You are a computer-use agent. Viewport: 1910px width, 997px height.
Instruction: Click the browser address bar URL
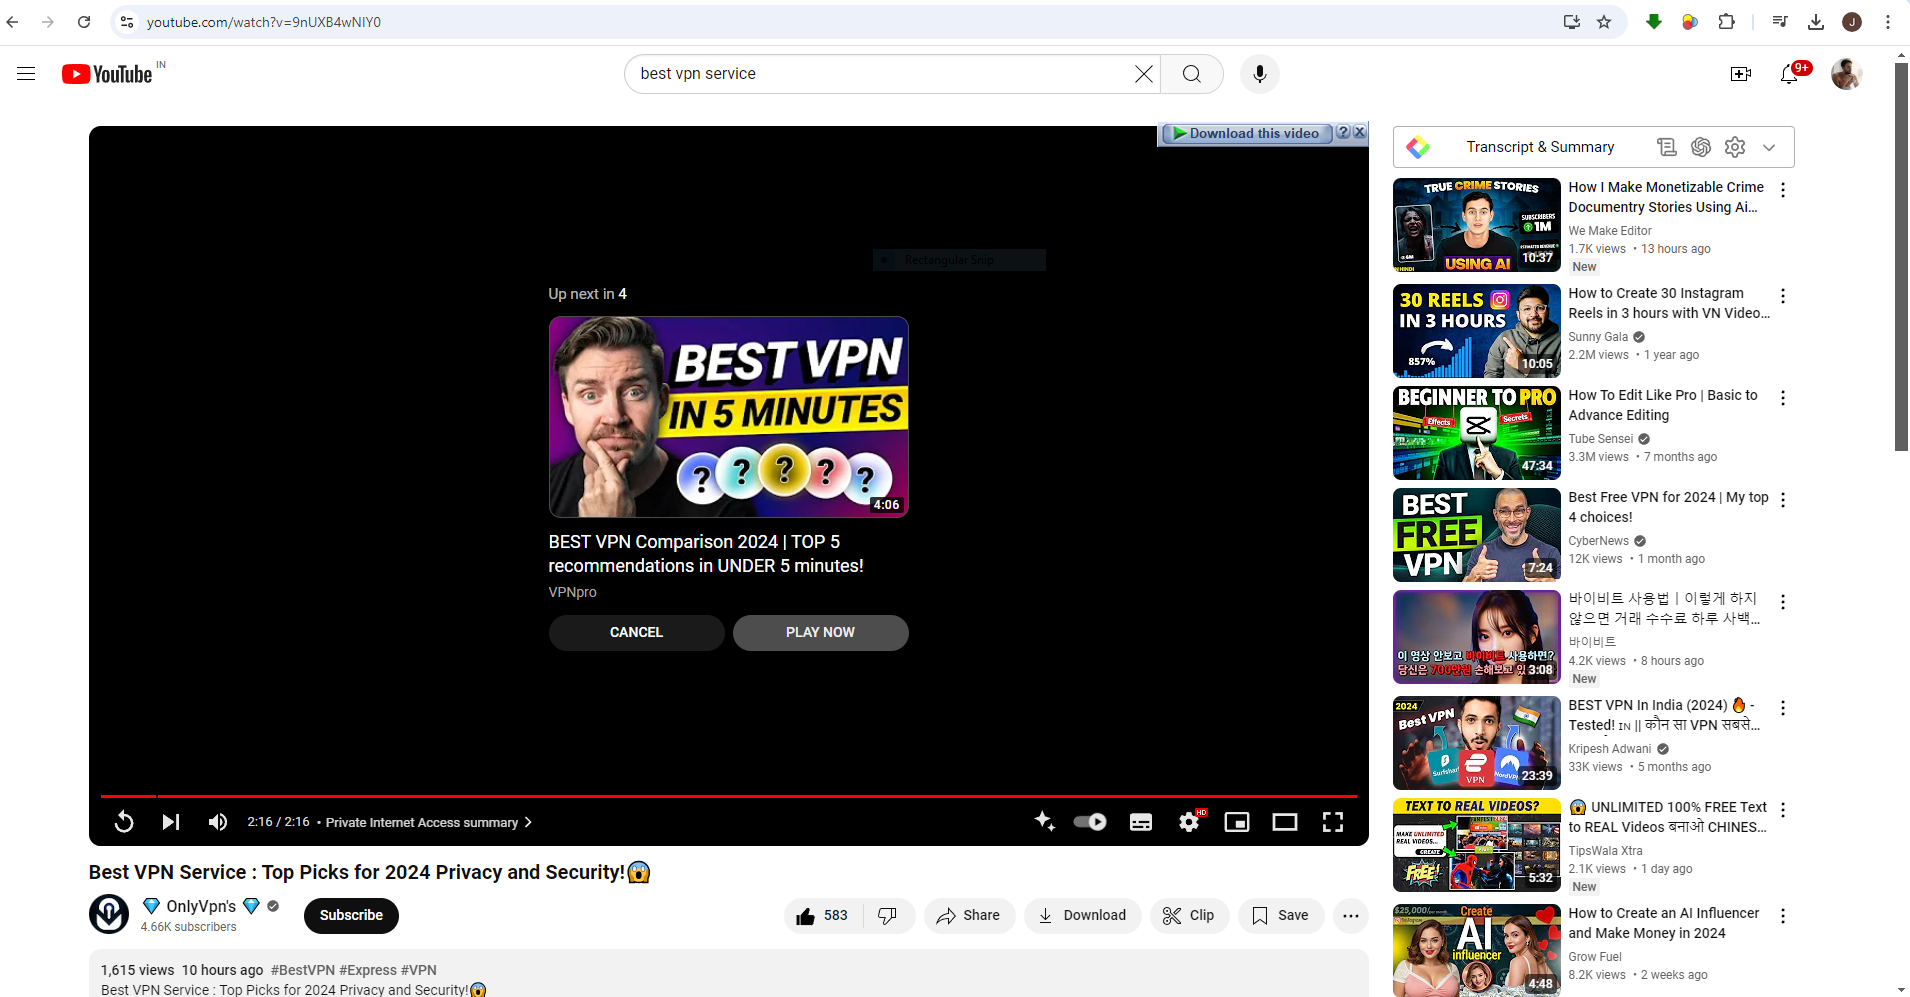tap(264, 22)
